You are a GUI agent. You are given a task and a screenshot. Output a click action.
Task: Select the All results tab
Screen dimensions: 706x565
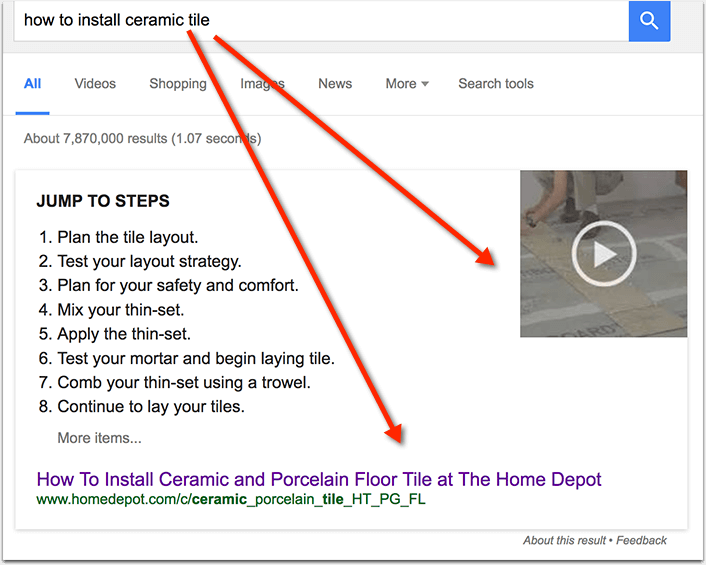point(33,84)
